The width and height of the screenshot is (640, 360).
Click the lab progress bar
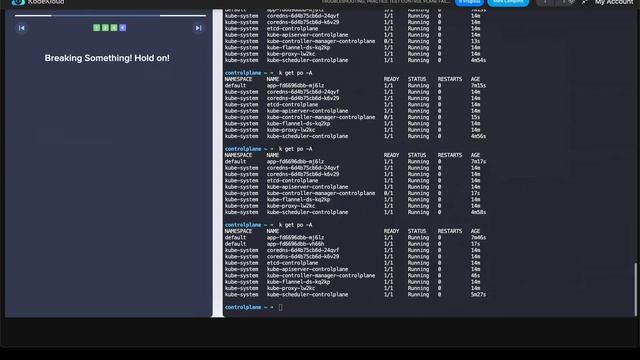click(110, 16)
